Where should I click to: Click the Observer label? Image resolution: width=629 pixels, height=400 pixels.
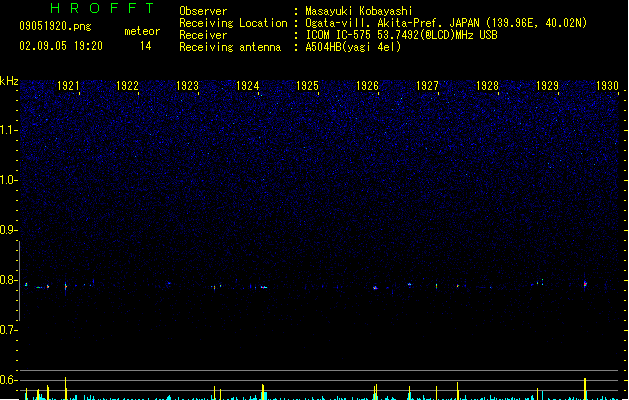pyautogui.click(x=203, y=11)
